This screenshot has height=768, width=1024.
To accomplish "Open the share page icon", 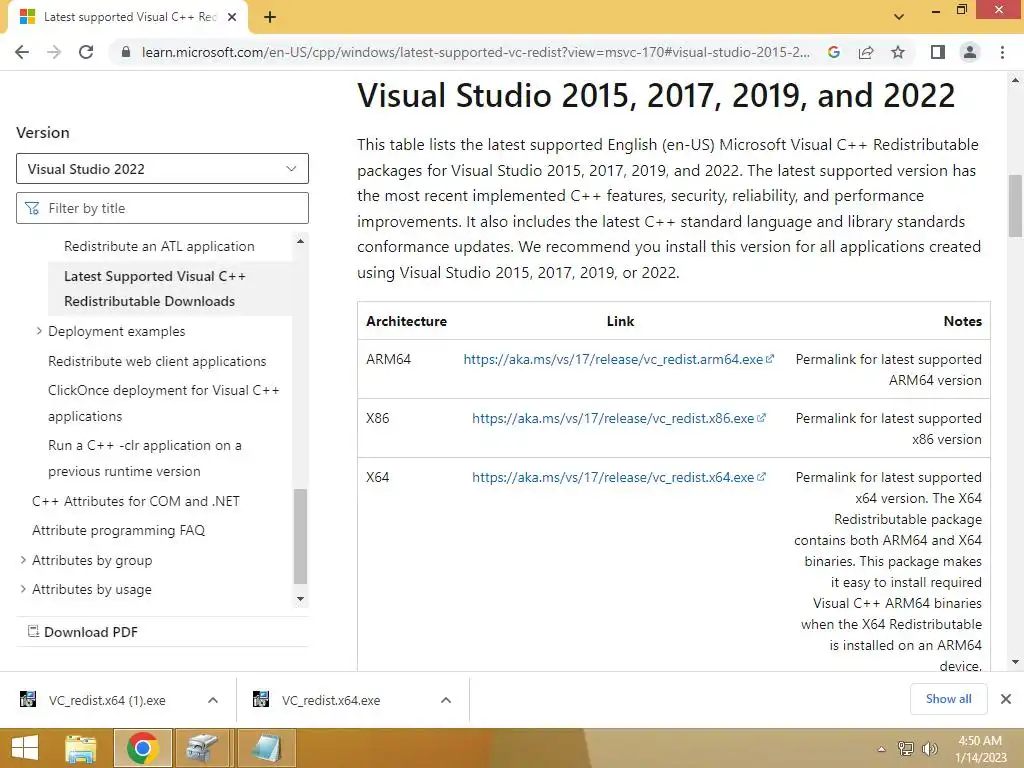I will point(866,52).
